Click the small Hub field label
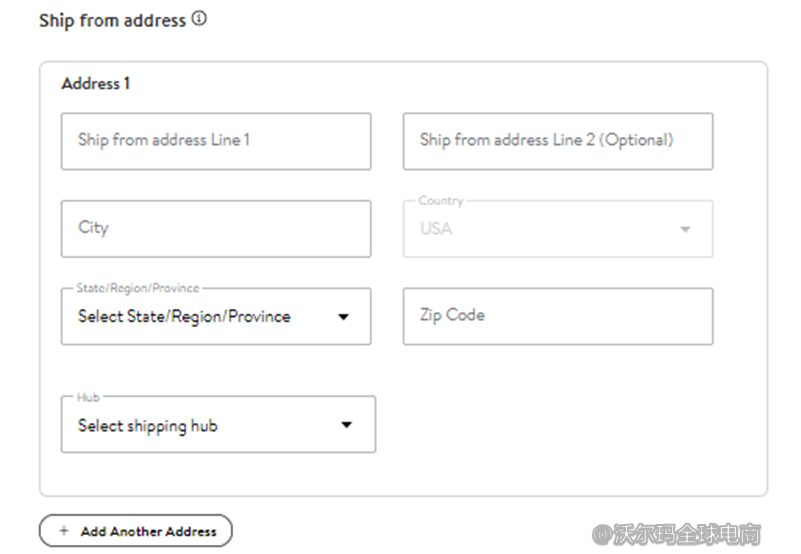The image size is (801, 554). (x=88, y=397)
